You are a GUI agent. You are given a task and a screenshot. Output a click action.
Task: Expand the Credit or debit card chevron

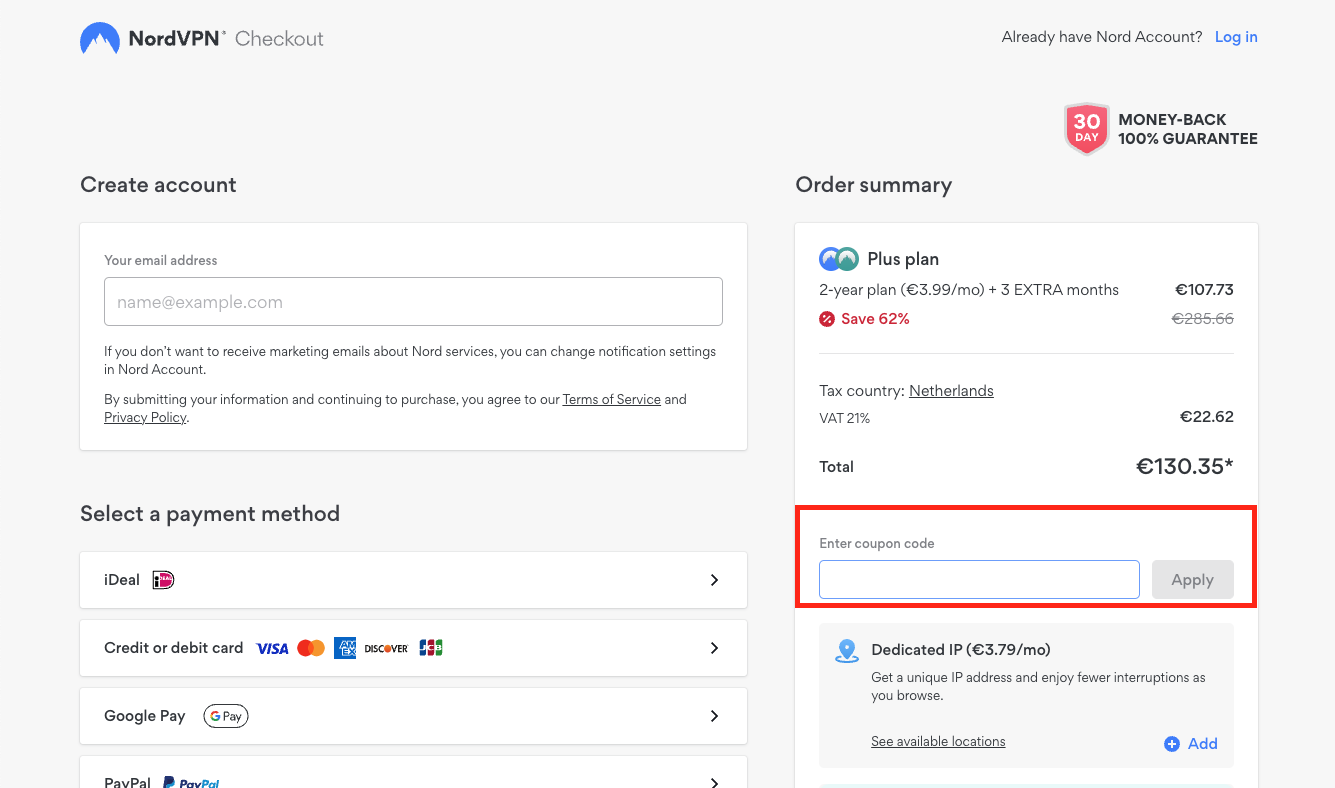pos(714,648)
